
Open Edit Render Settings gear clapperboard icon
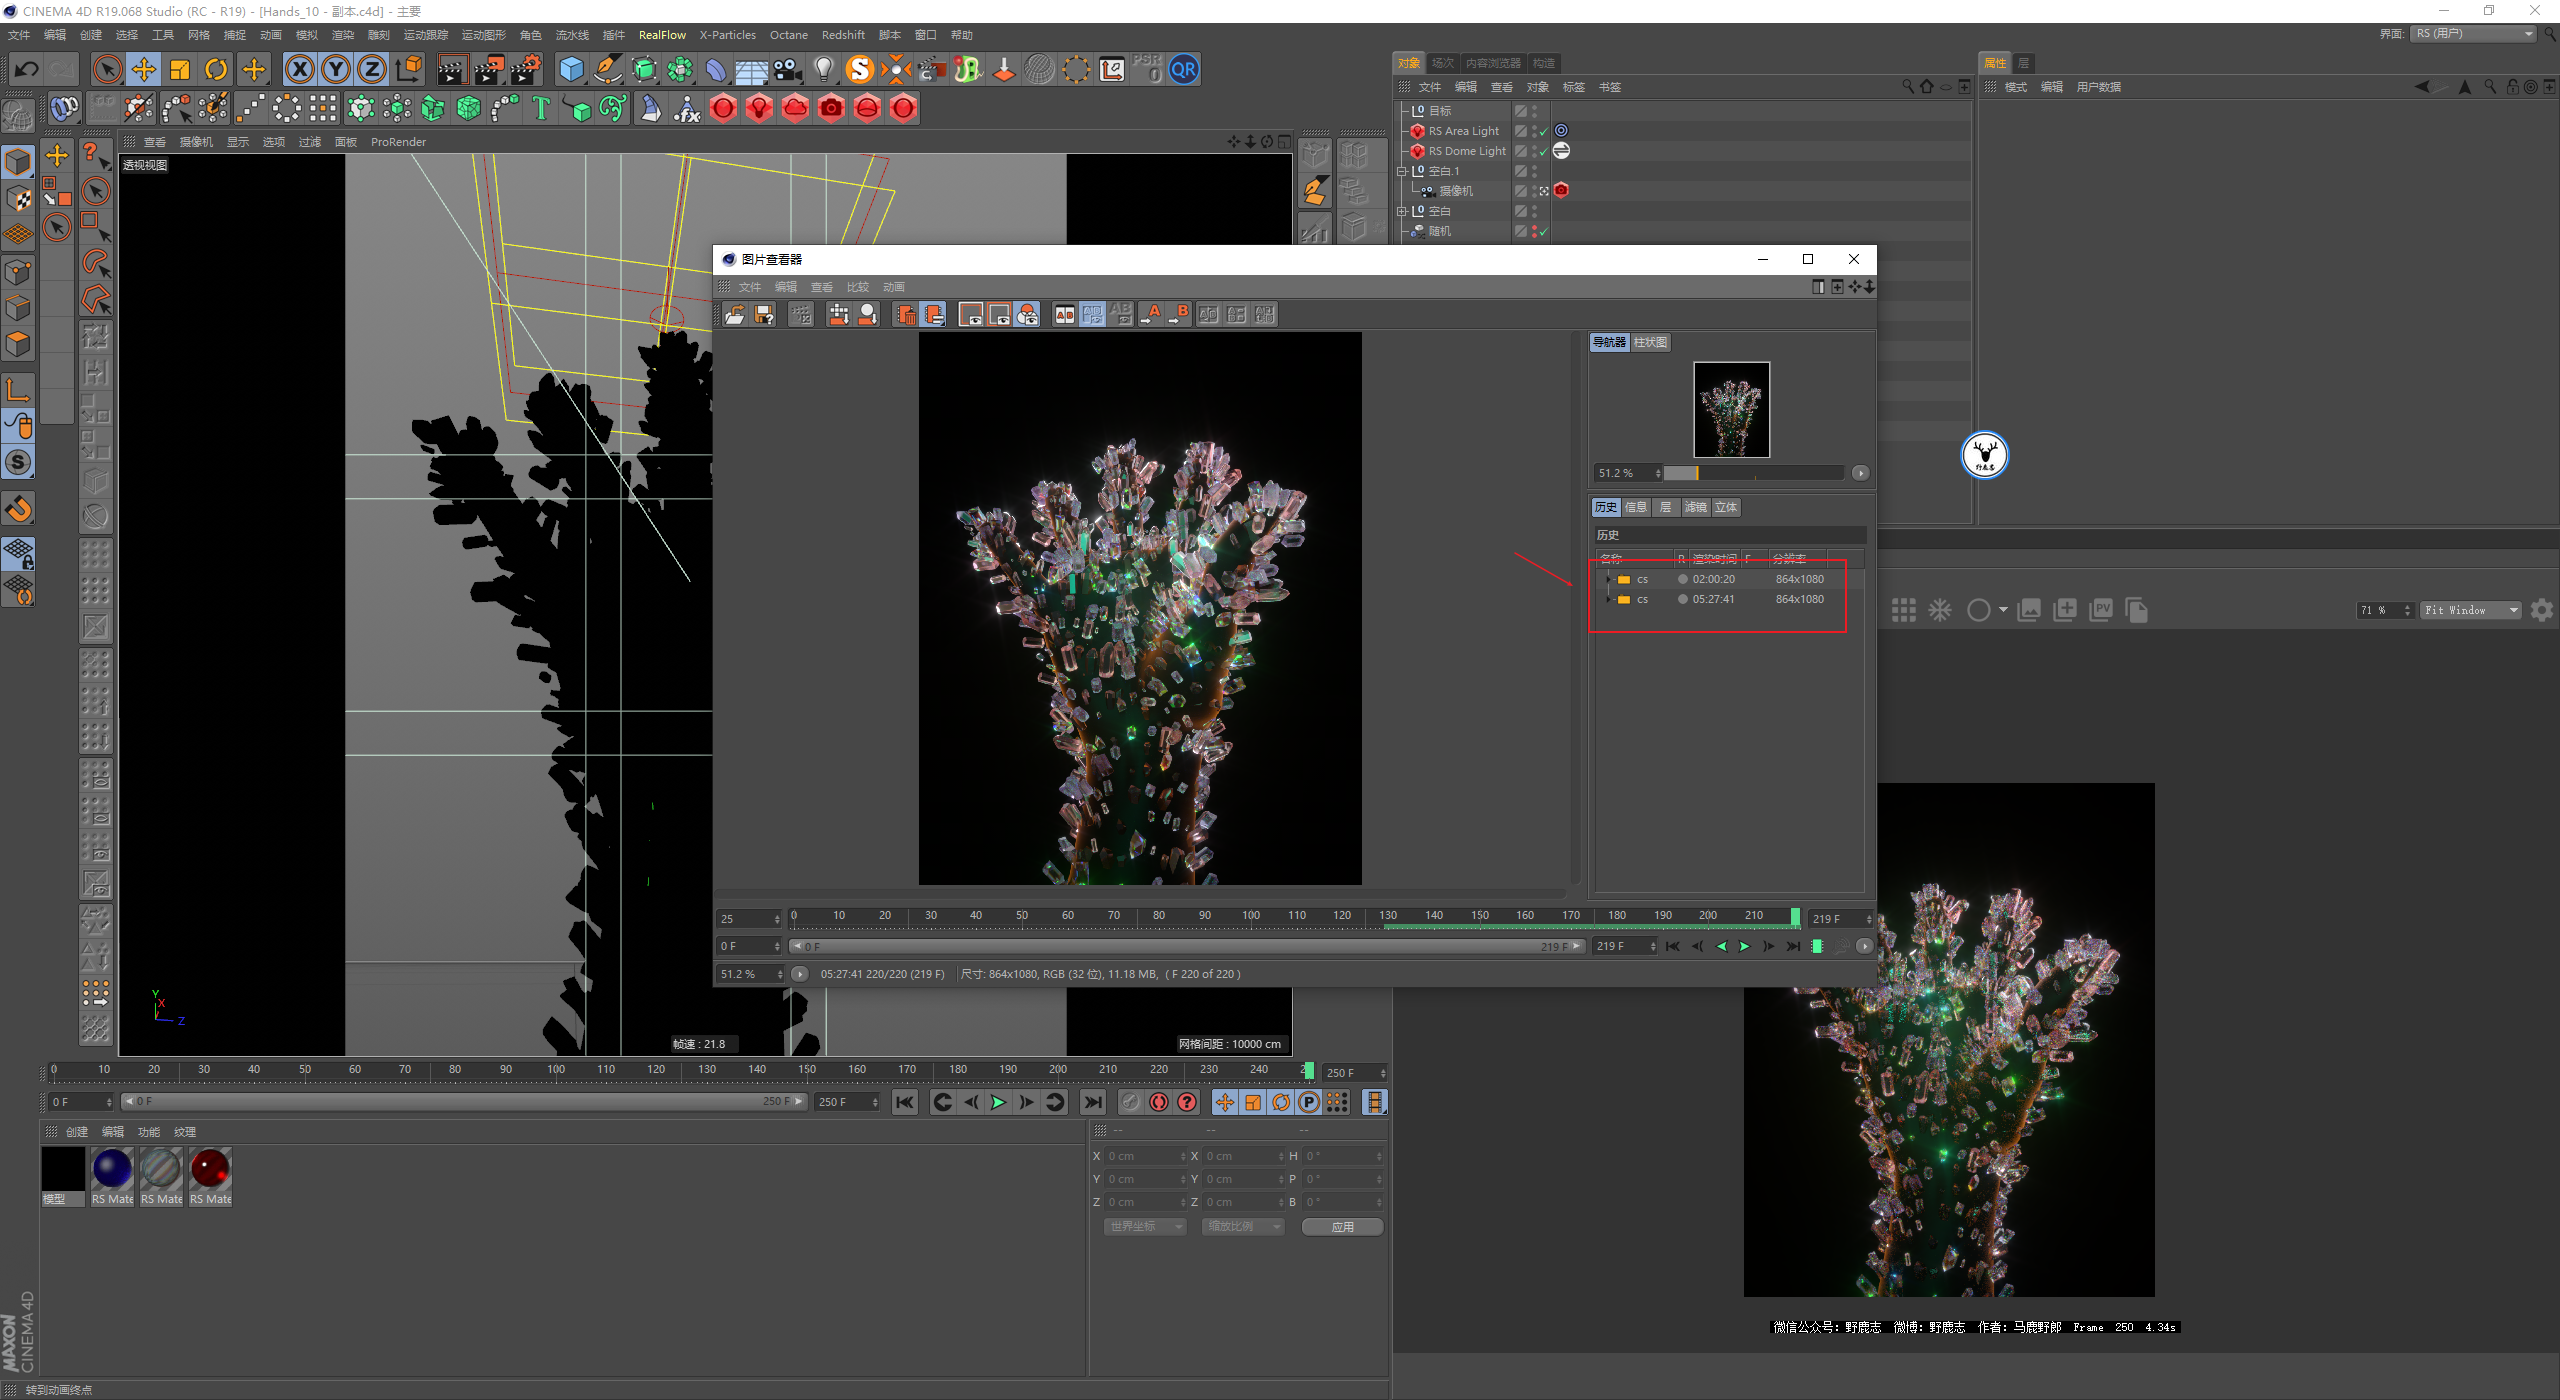pos(525,69)
